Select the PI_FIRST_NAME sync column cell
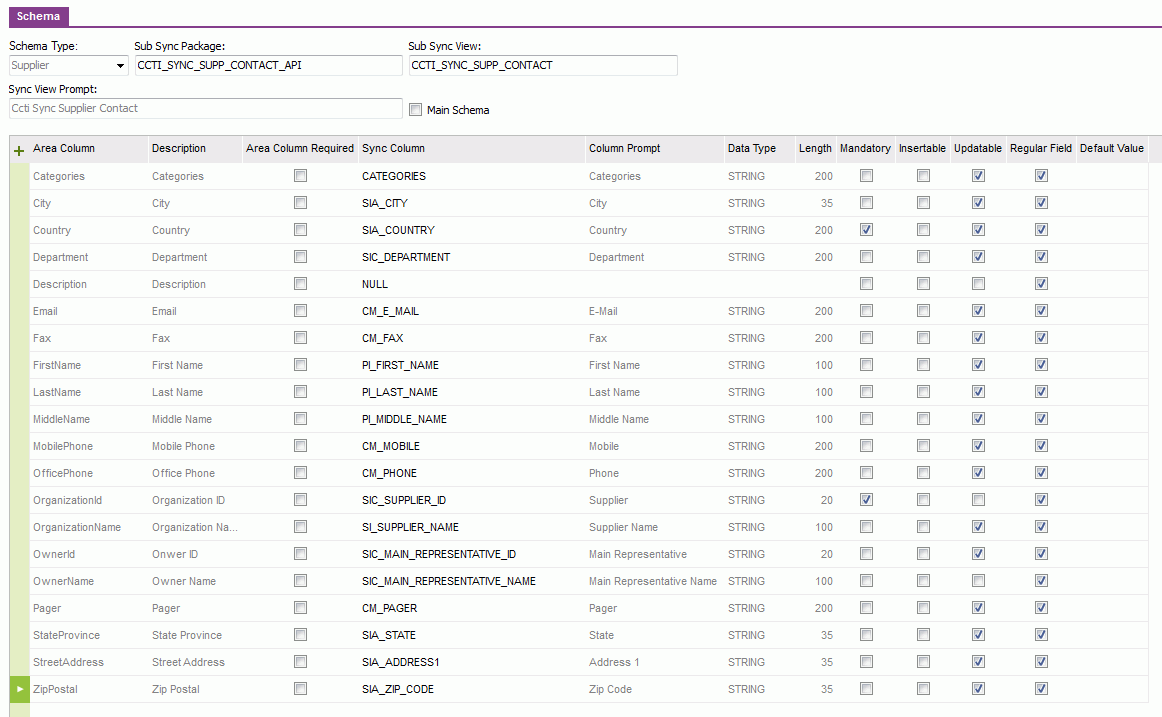The width and height of the screenshot is (1162, 717). (x=400, y=365)
